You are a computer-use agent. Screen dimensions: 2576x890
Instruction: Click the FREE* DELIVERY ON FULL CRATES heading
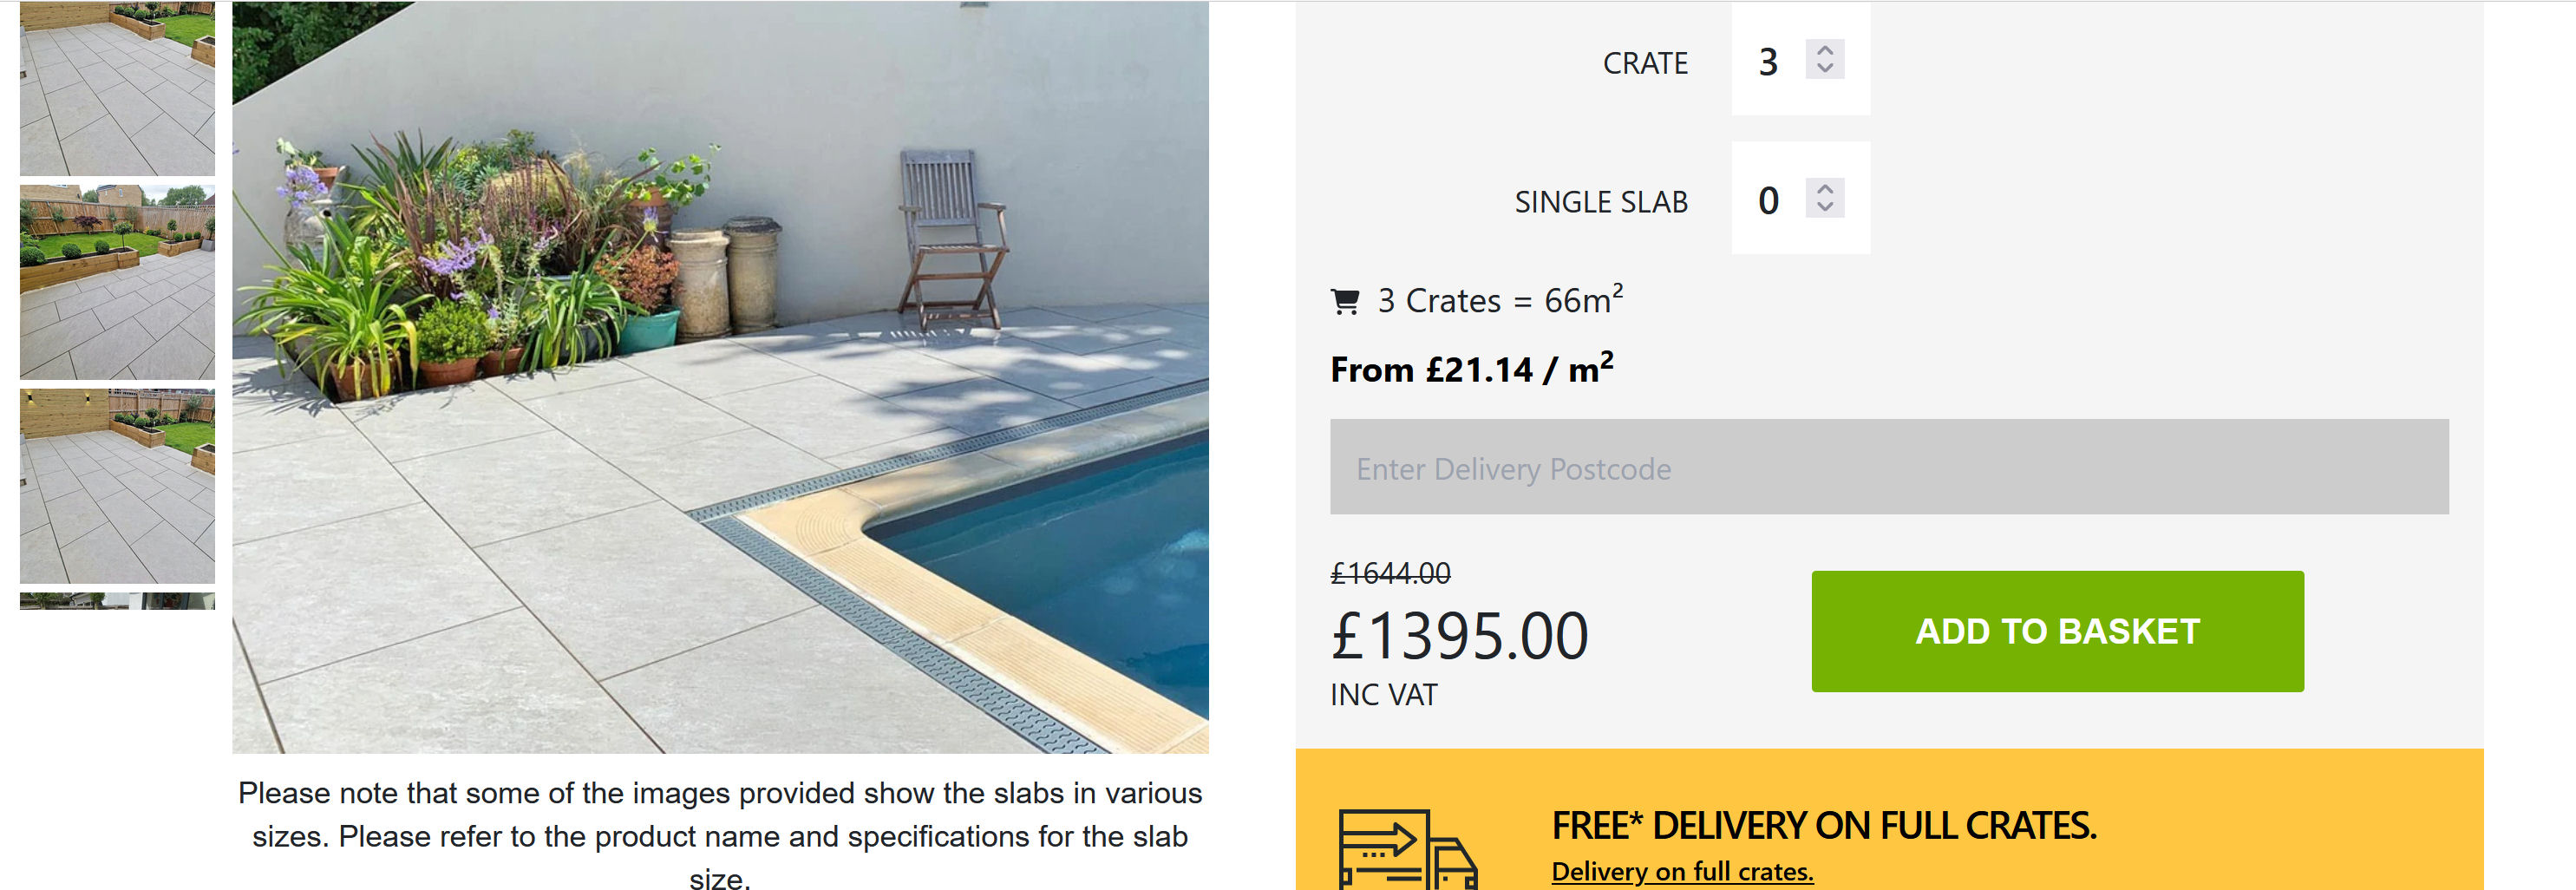pos(1823,826)
